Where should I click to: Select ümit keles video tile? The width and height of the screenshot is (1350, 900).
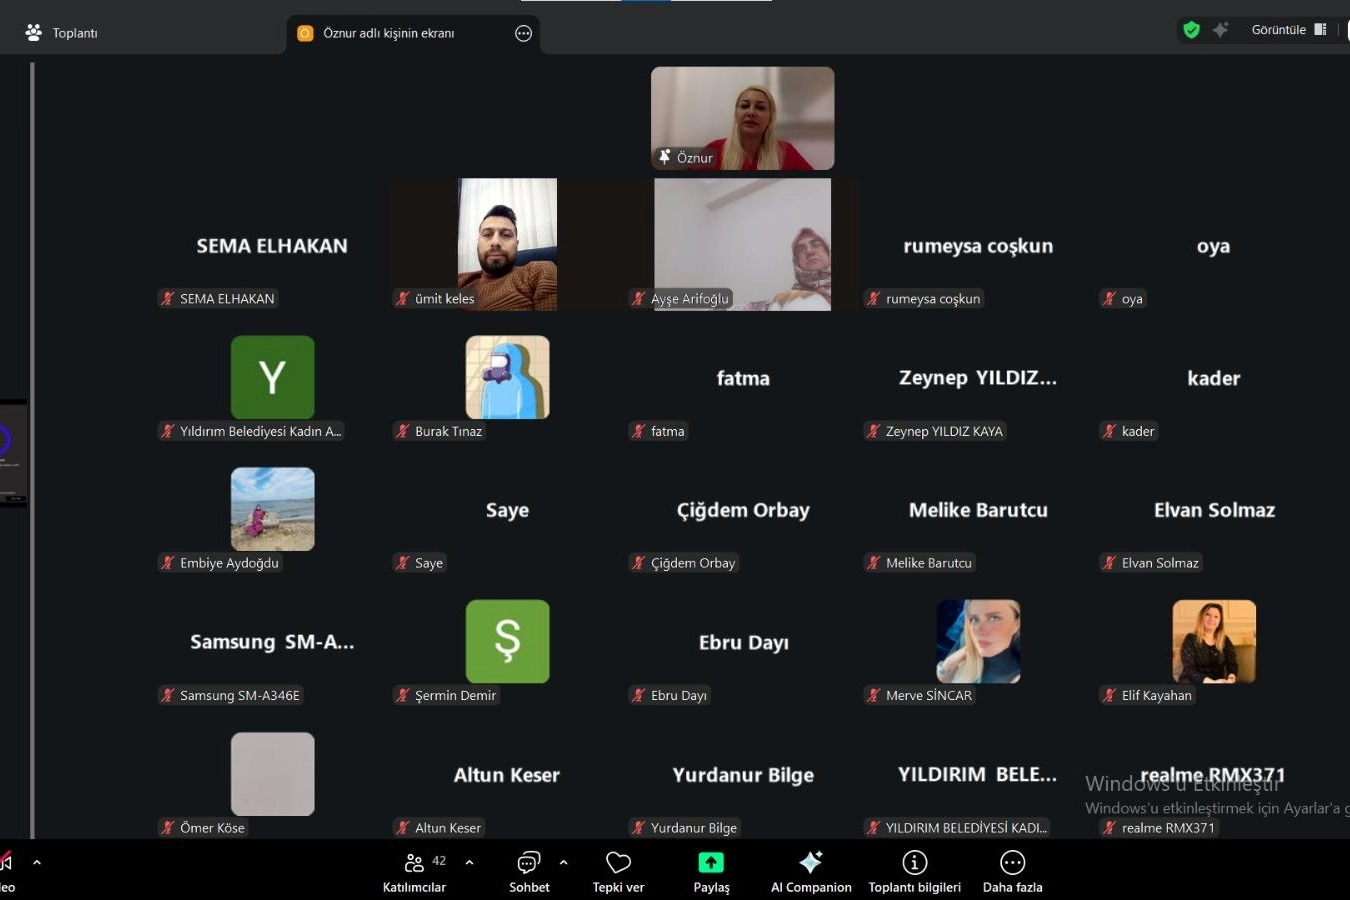[507, 244]
